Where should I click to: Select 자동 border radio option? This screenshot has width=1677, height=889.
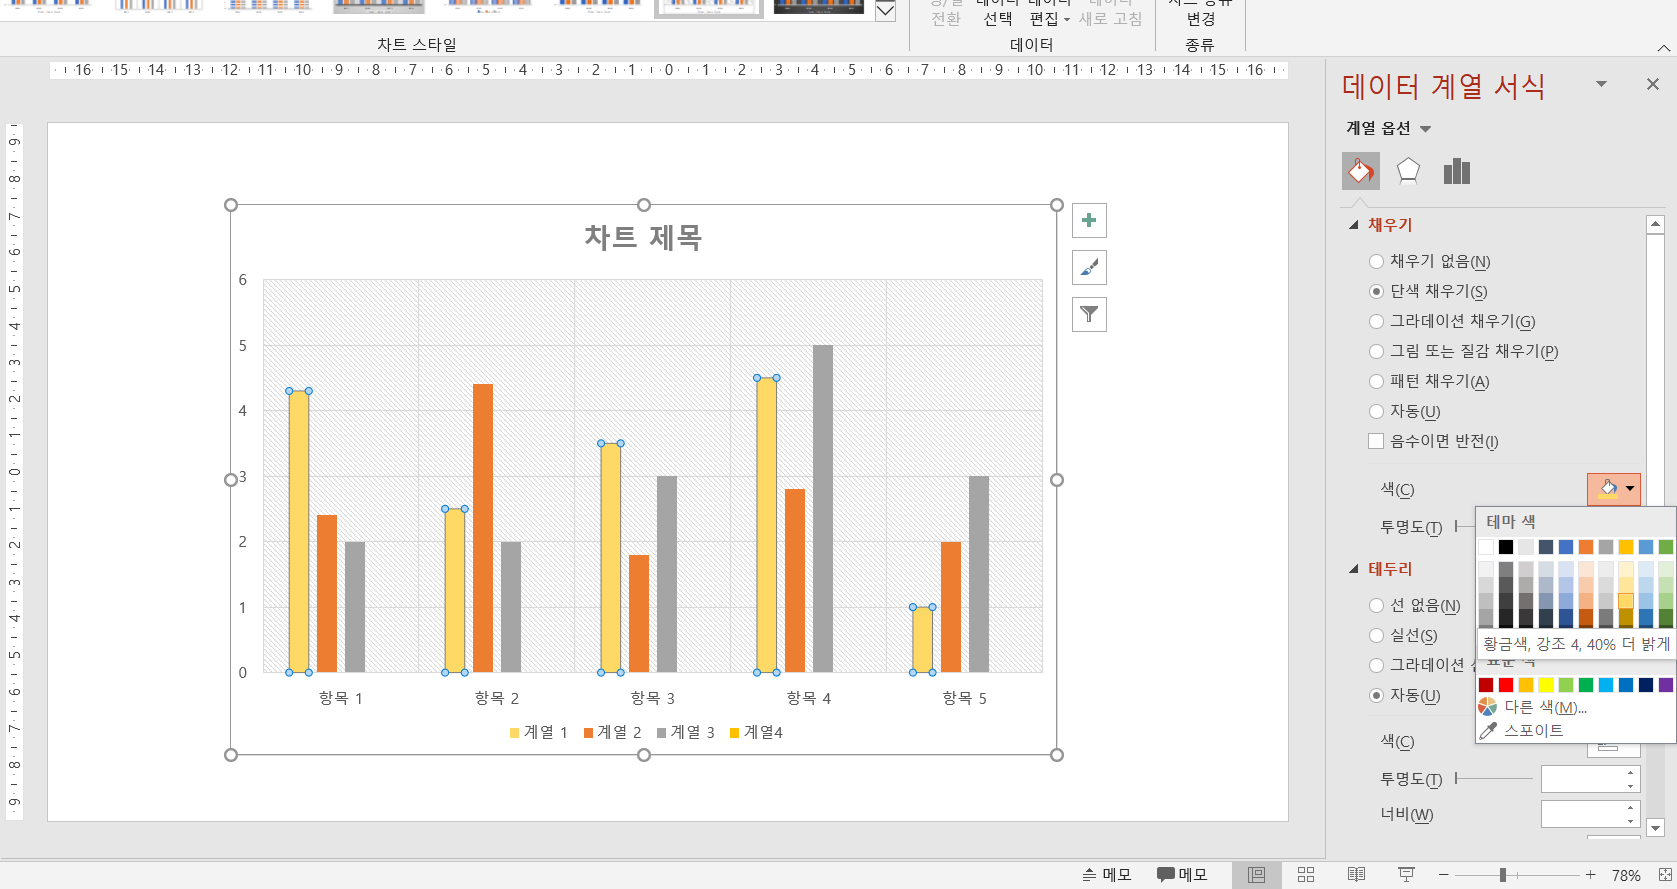1405,695
